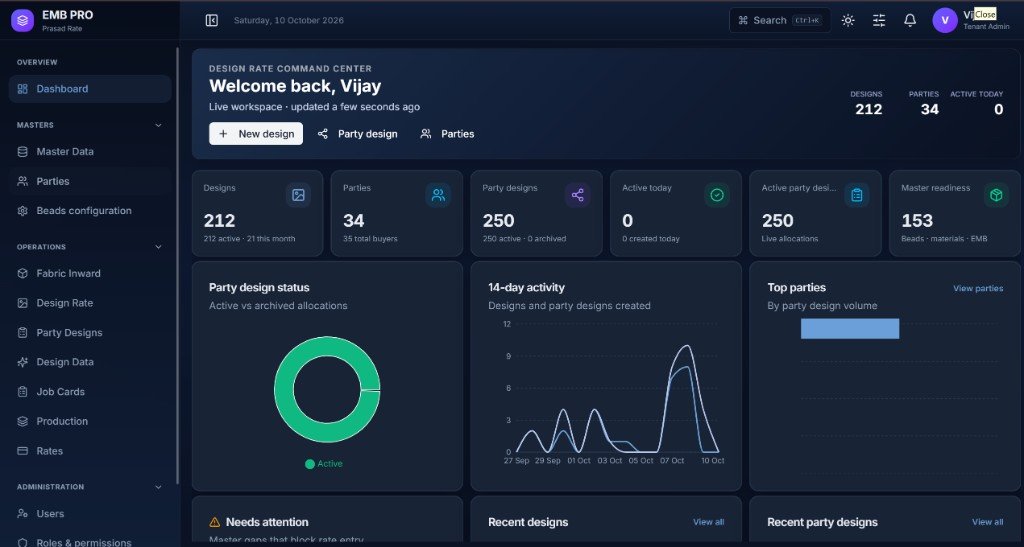Image resolution: width=1024 pixels, height=547 pixels.
Task: Click the EMB PRO logo icon
Action: pos(23,20)
